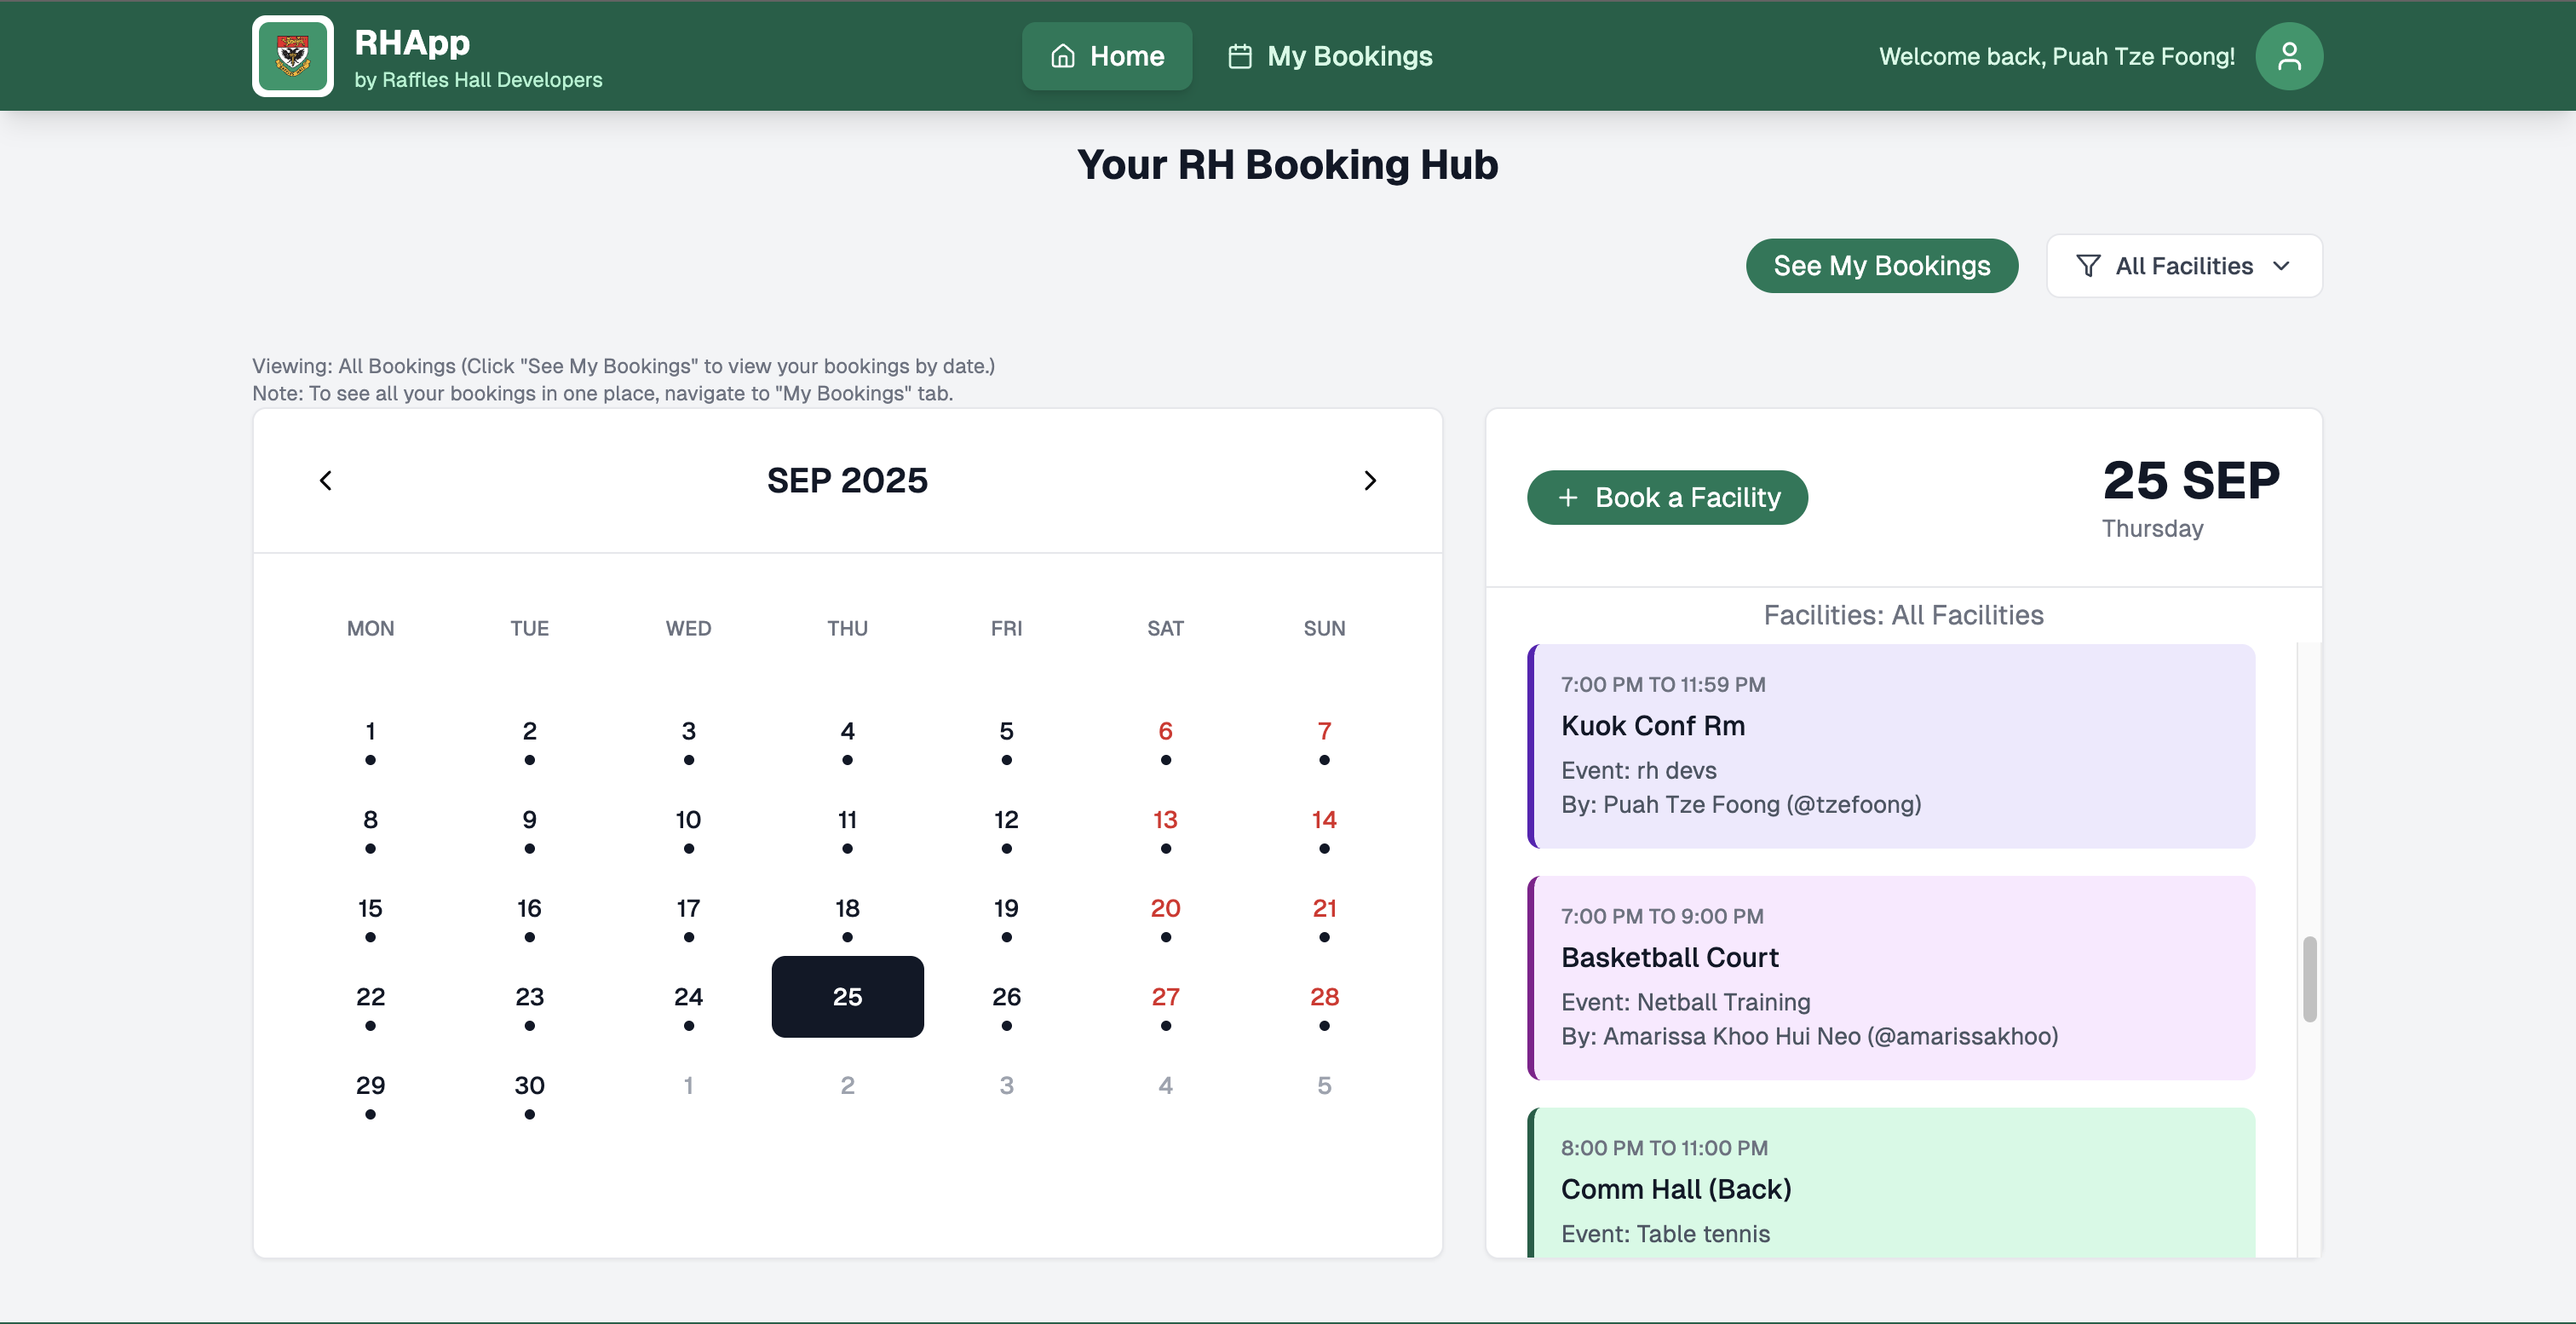The width and height of the screenshot is (2576, 1324).
Task: Click the calendar icon beside My Bookings
Action: click(x=1239, y=56)
